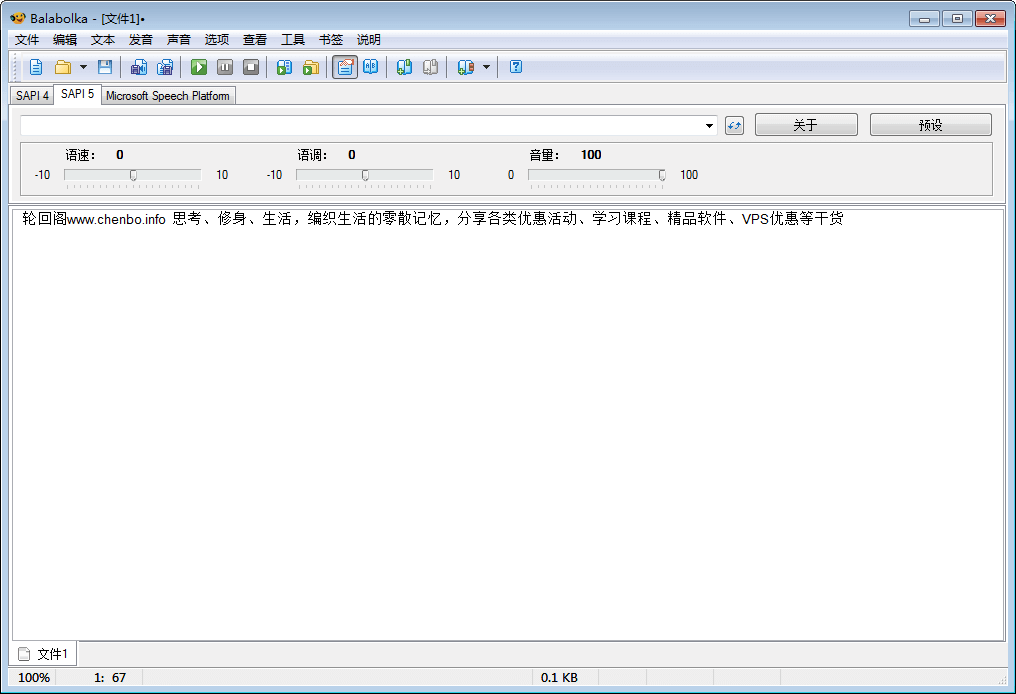Click the cursor position 1: 67 status entry
This screenshot has width=1016, height=694.
[110, 678]
